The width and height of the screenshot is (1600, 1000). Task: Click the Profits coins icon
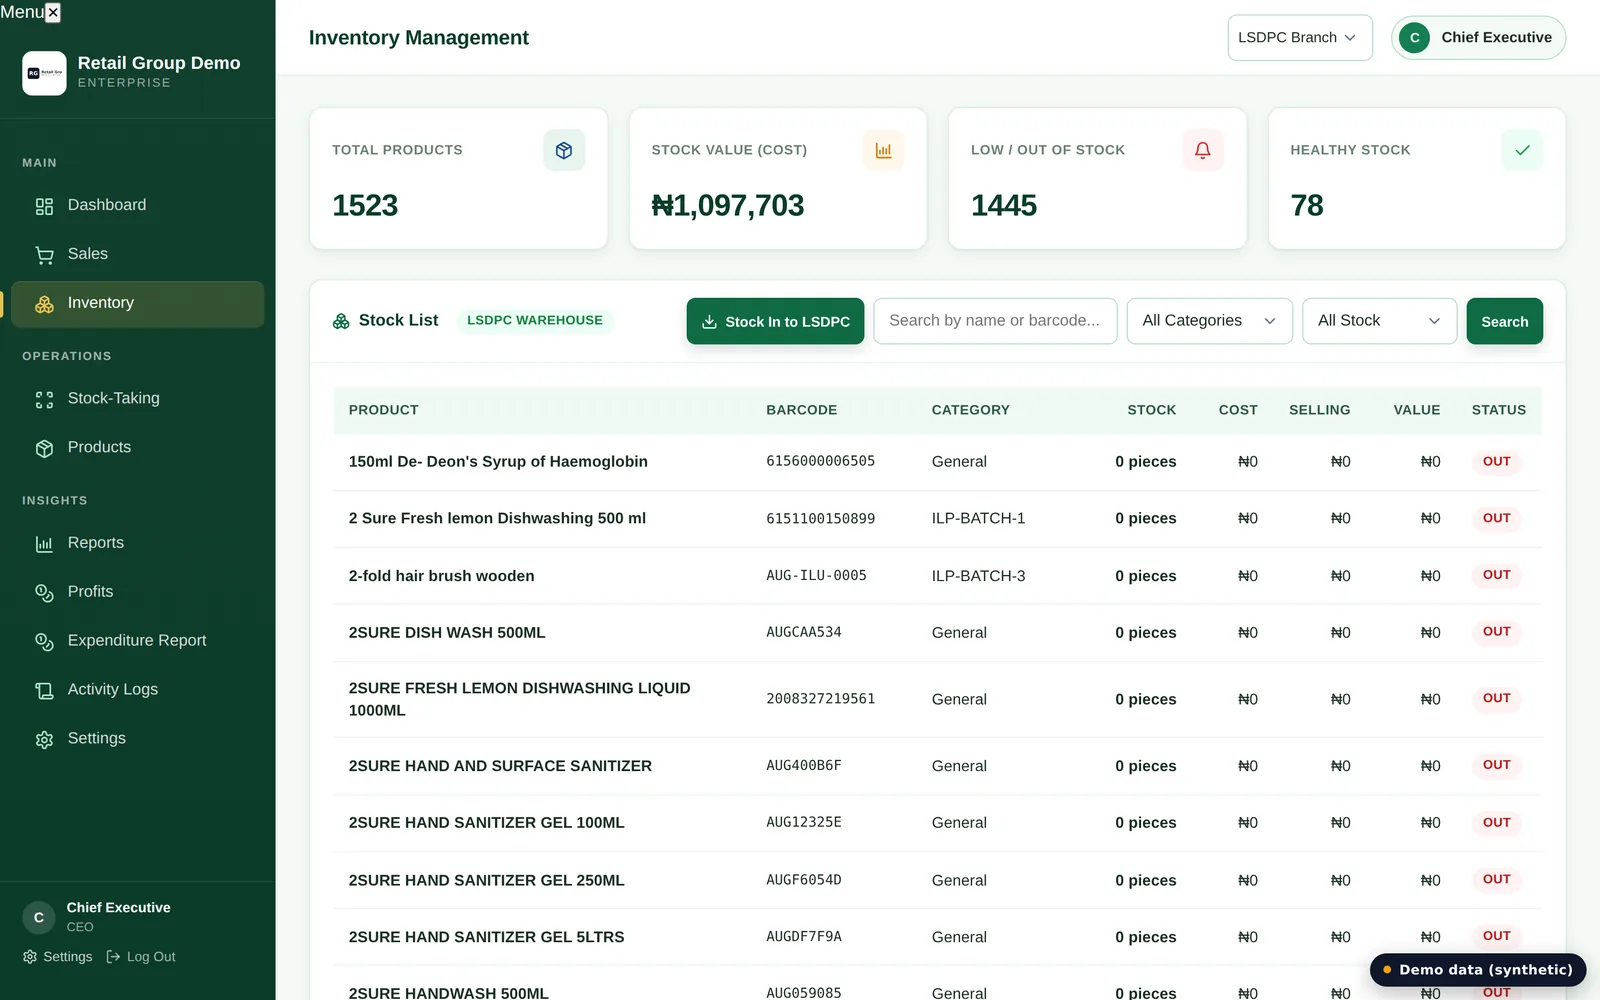(44, 593)
